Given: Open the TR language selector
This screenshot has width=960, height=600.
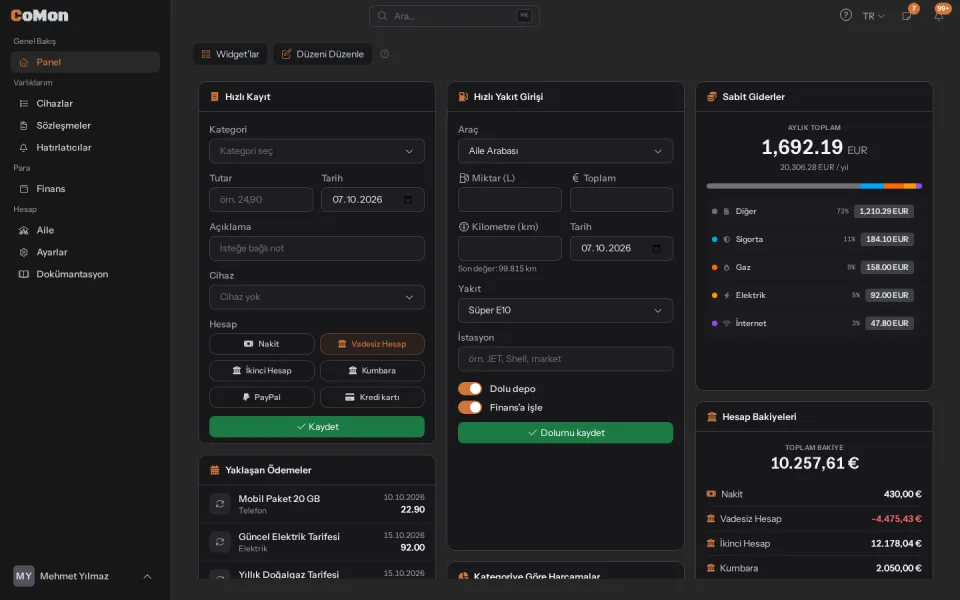Looking at the screenshot, I should coord(874,16).
